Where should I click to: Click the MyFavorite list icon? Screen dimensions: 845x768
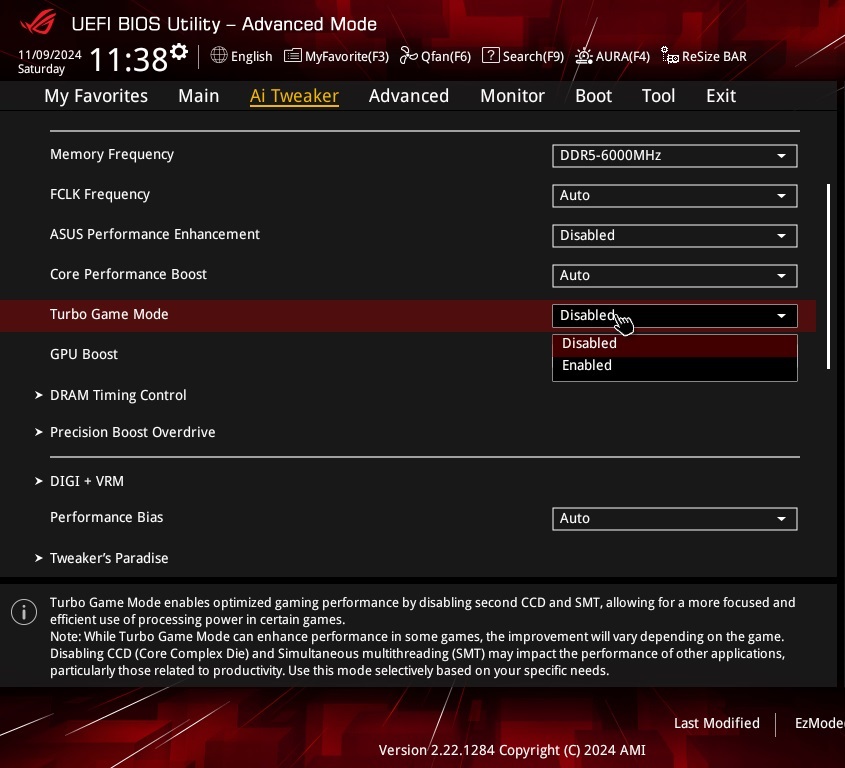coord(293,56)
